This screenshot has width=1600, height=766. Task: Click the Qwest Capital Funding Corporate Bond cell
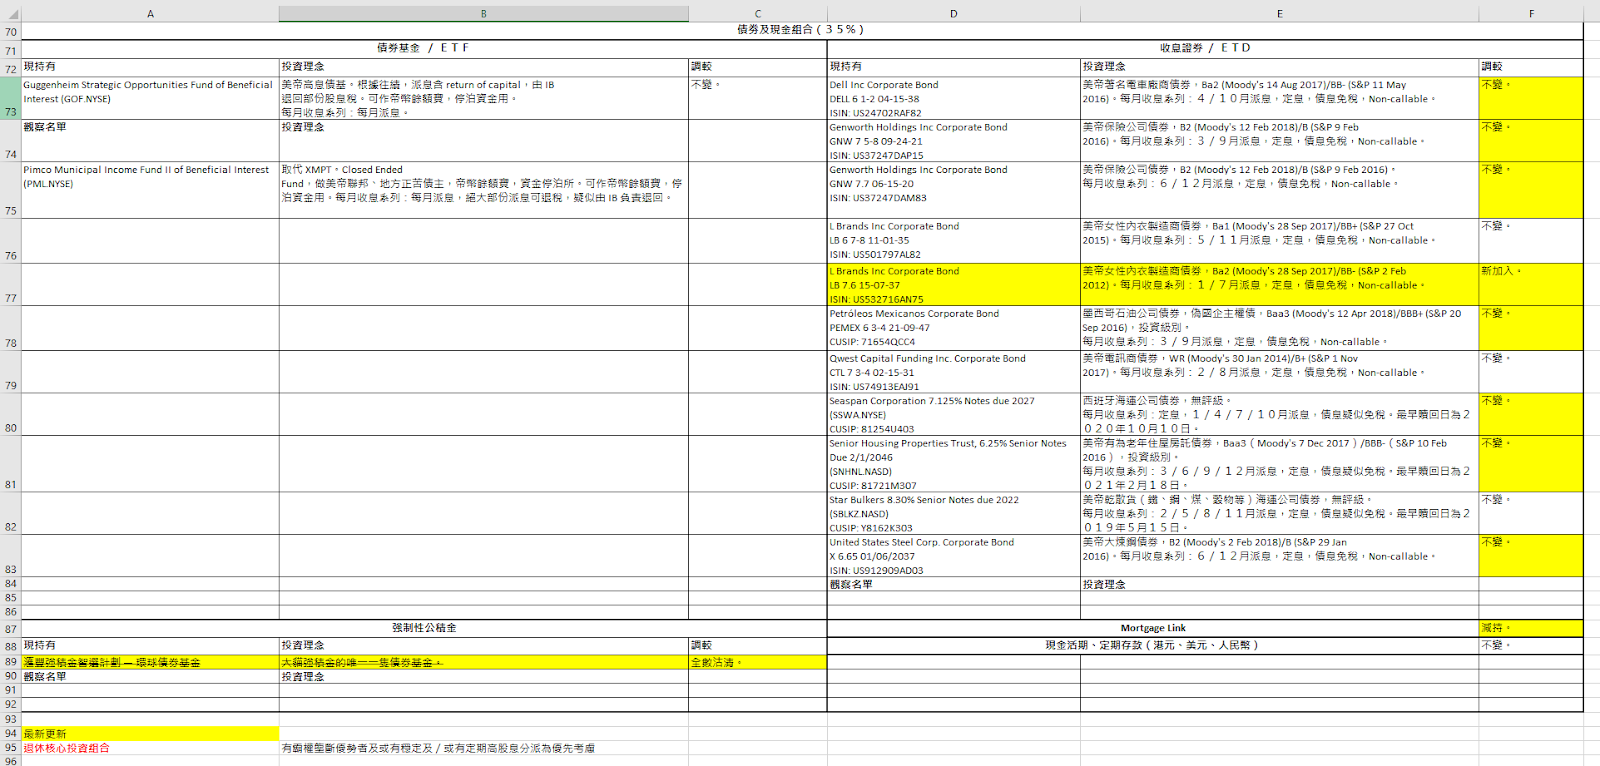pyautogui.click(x=954, y=371)
